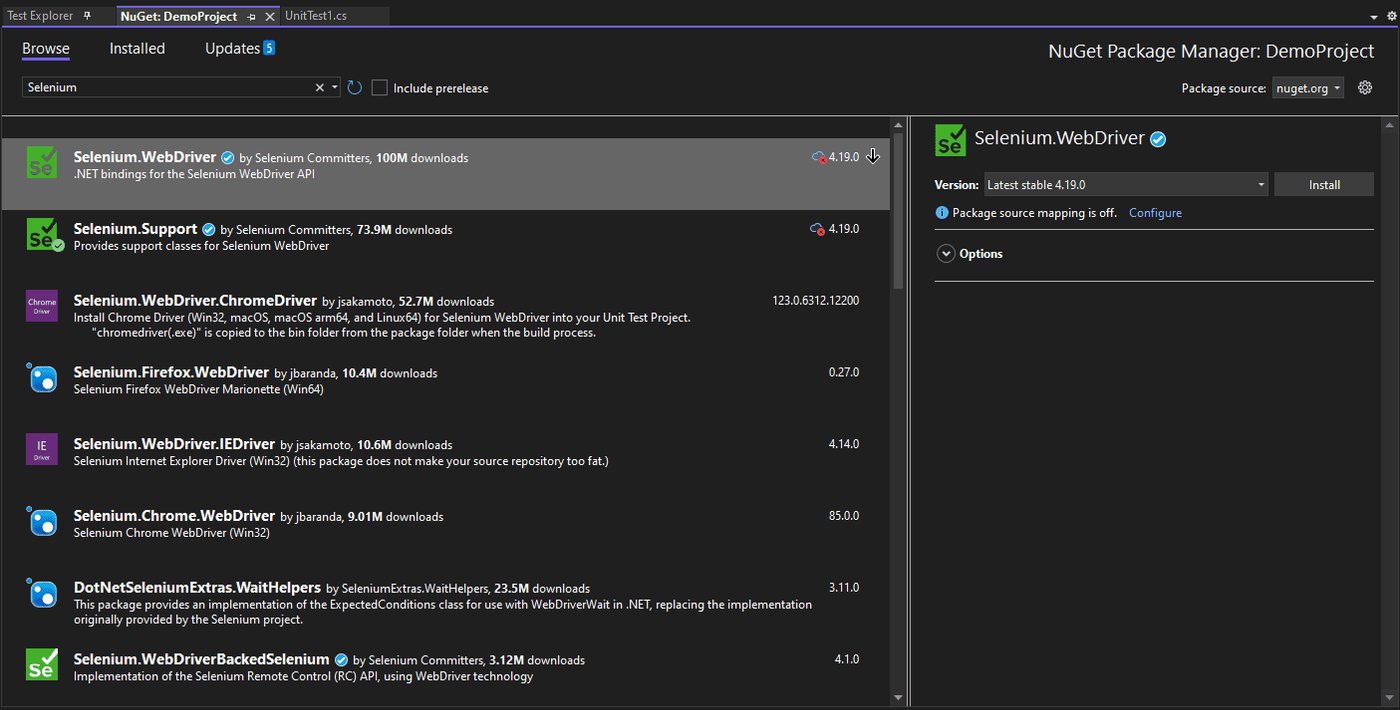The height and width of the screenshot is (710, 1400).
Task: Click the Se logo in details pane
Action: [951, 140]
